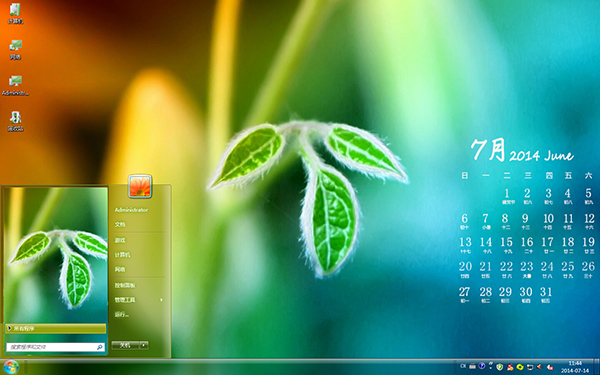Launch 运行... from the Start menu
The width and height of the screenshot is (600, 375).
click(122, 315)
